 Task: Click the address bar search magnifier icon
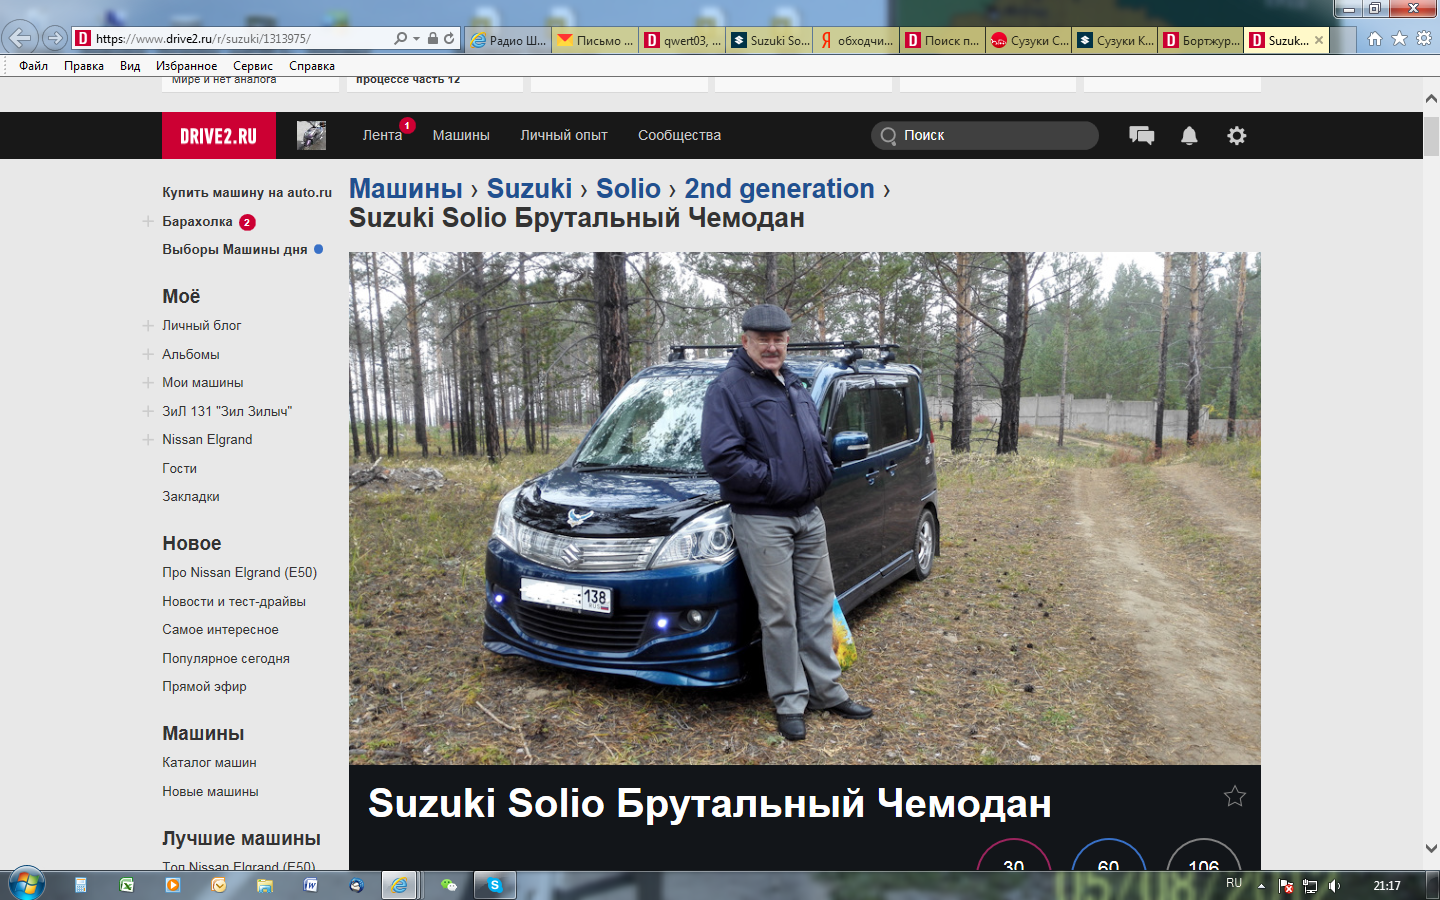pyautogui.click(x=401, y=38)
